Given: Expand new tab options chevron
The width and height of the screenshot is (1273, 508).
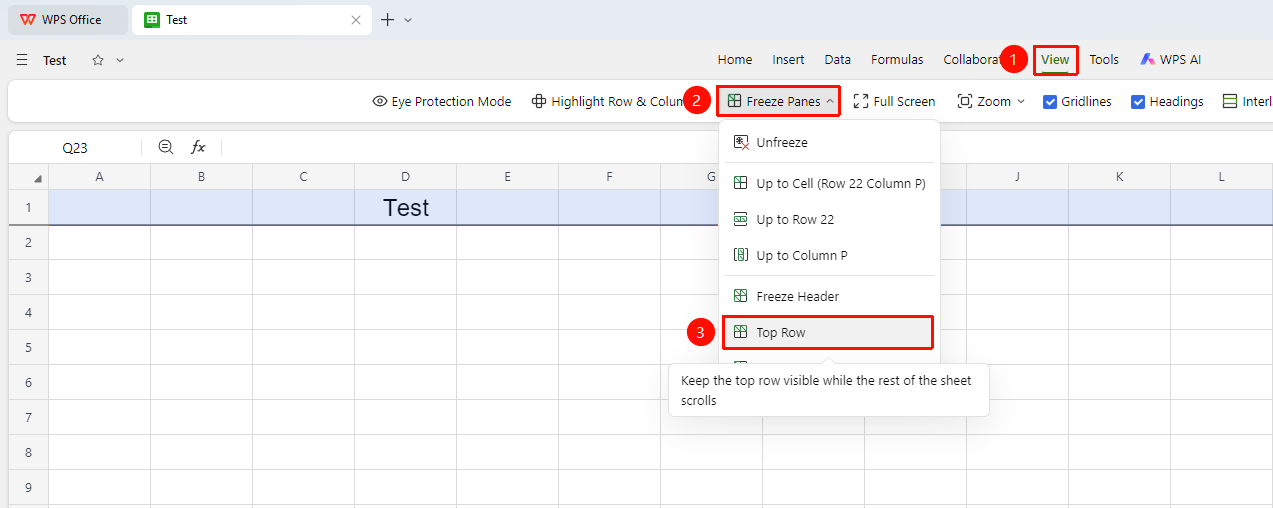Looking at the screenshot, I should [x=408, y=20].
